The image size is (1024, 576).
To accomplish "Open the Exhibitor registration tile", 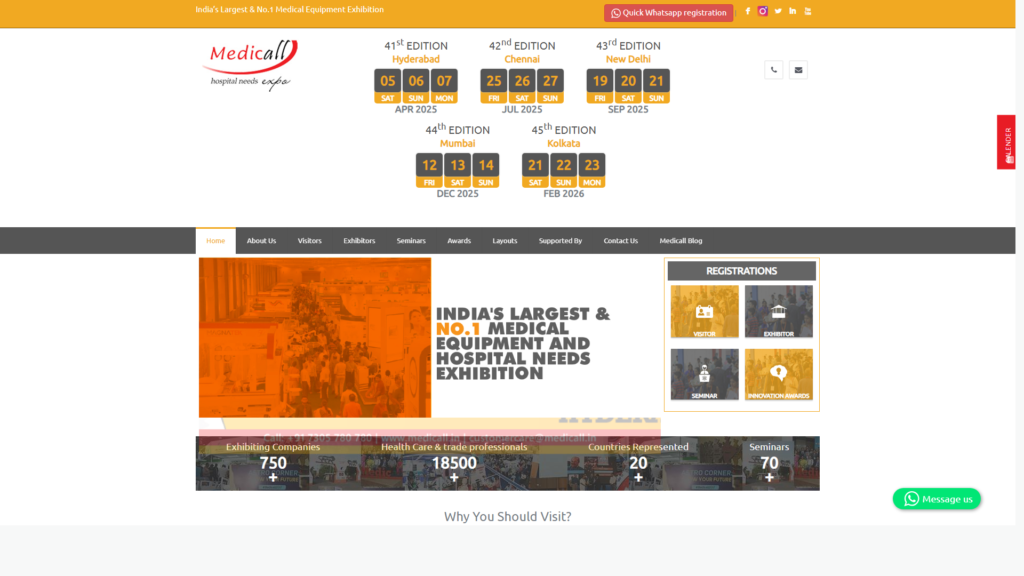I will [778, 312].
